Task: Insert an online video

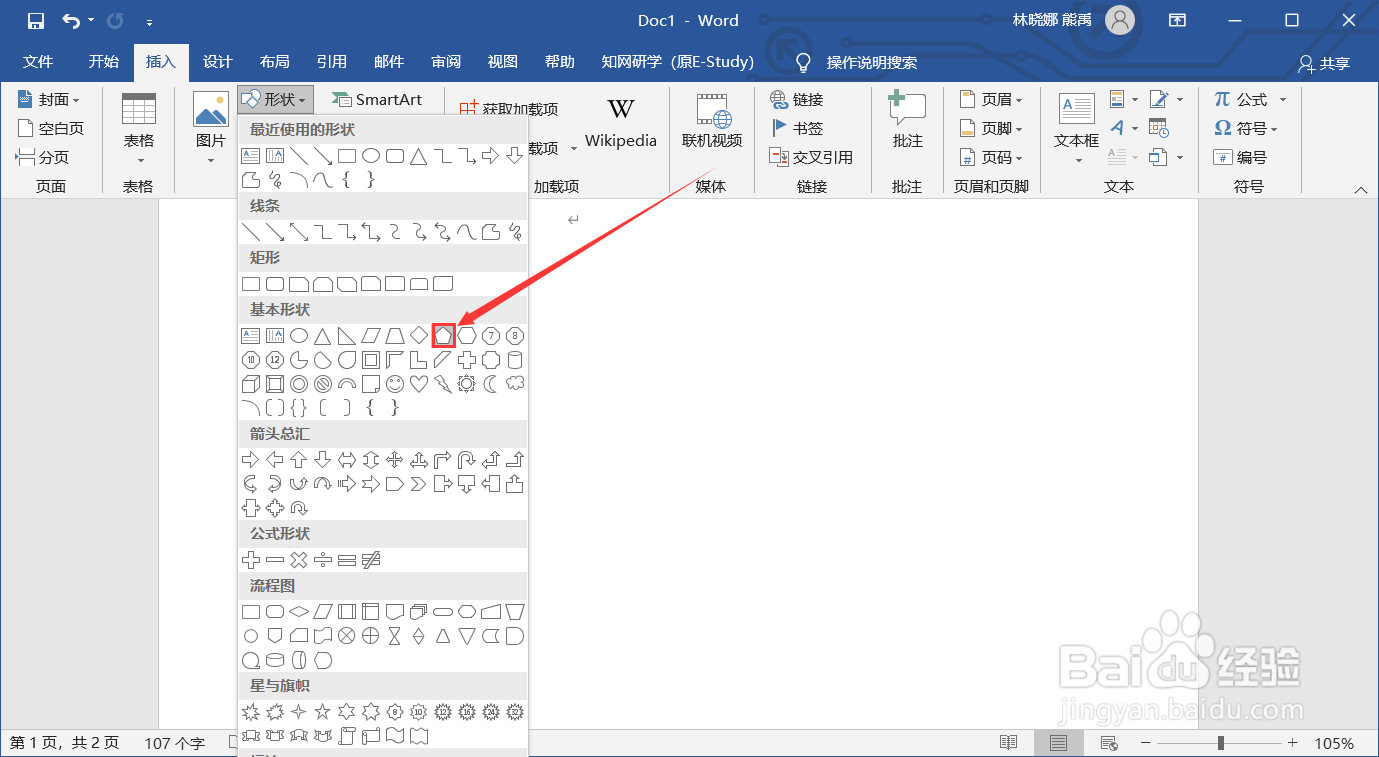Action: pyautogui.click(x=712, y=123)
